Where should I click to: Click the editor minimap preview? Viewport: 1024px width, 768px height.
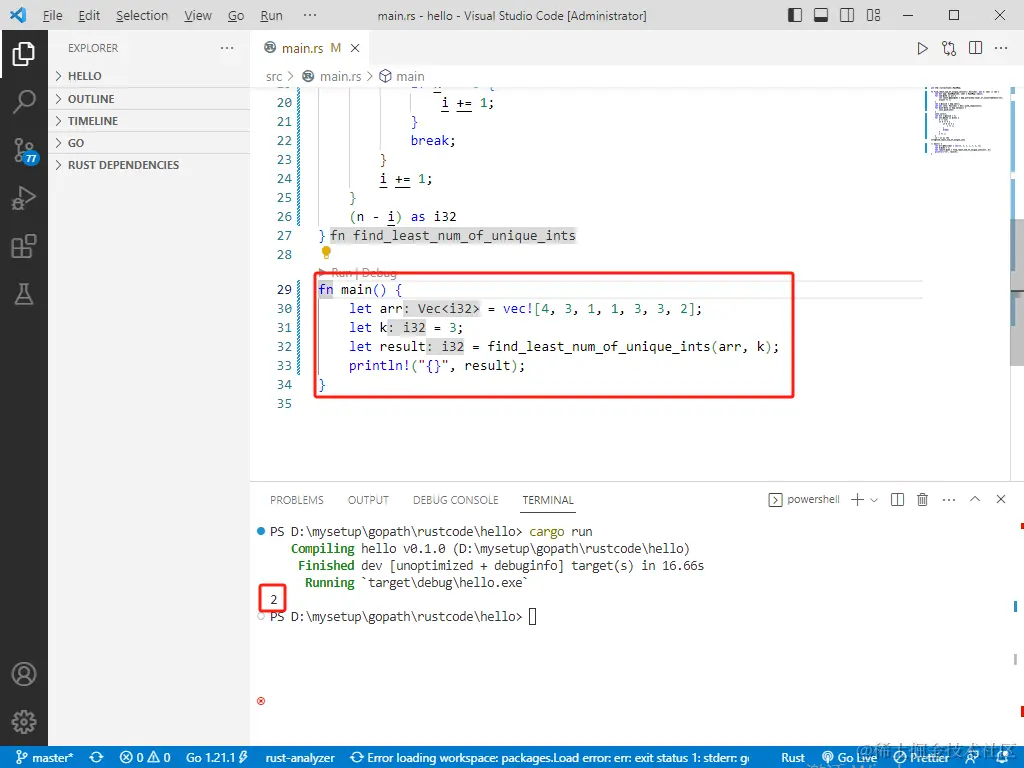965,121
